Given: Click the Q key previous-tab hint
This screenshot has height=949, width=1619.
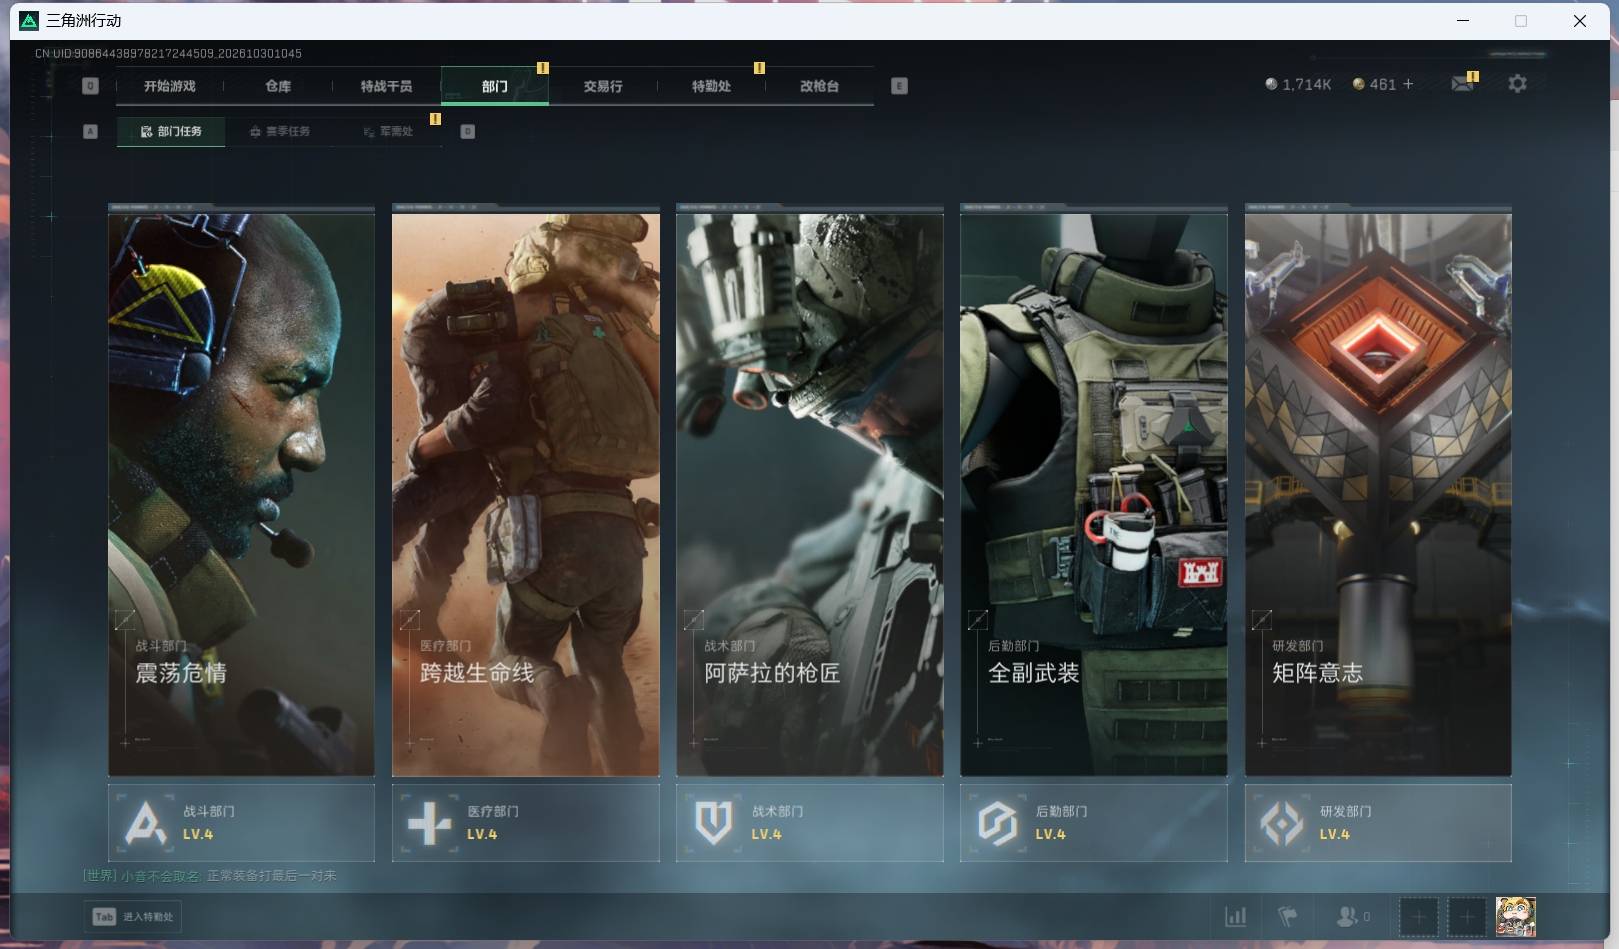Looking at the screenshot, I should tap(90, 86).
